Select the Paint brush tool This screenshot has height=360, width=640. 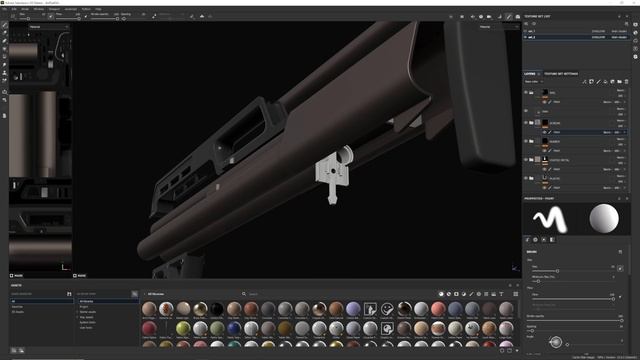pos(4,25)
